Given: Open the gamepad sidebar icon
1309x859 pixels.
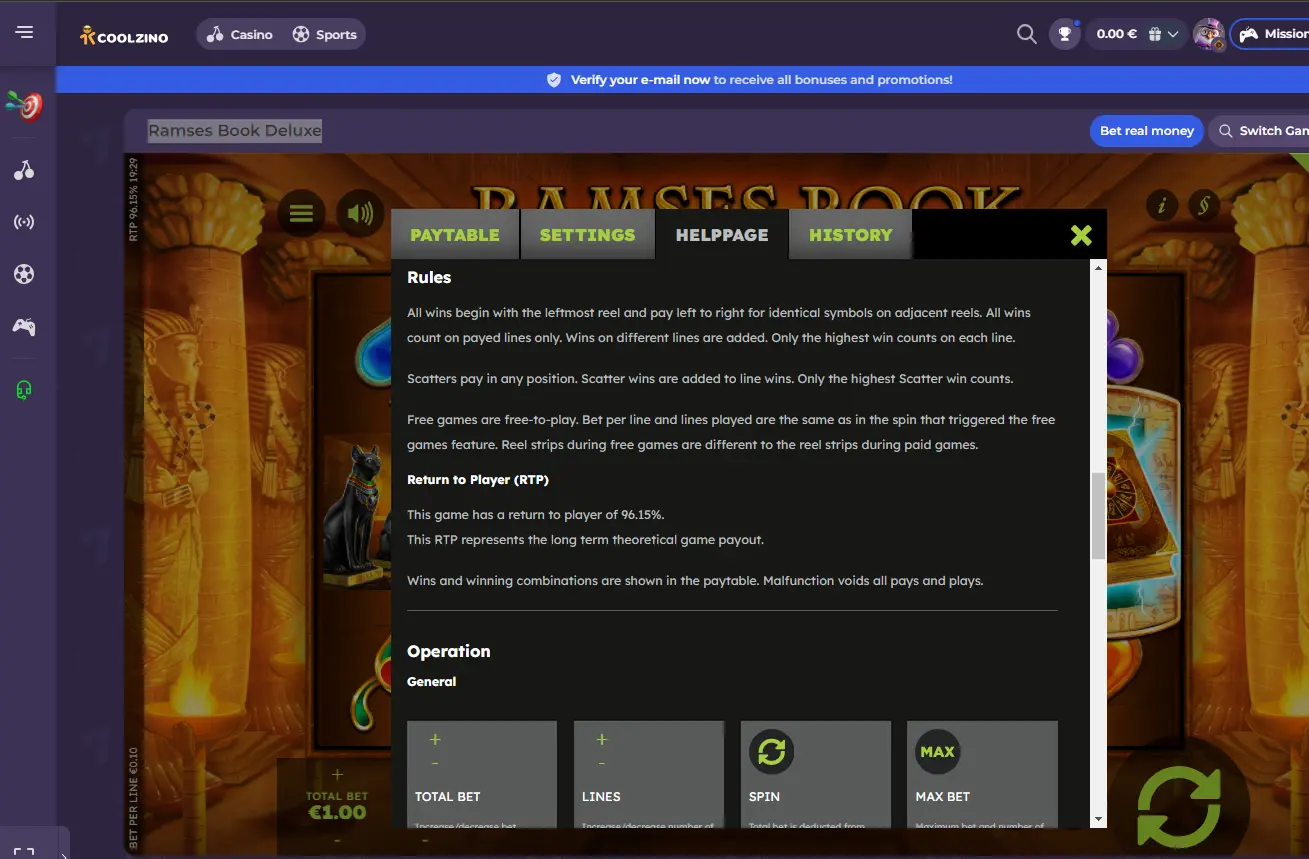Looking at the screenshot, I should click(24, 326).
